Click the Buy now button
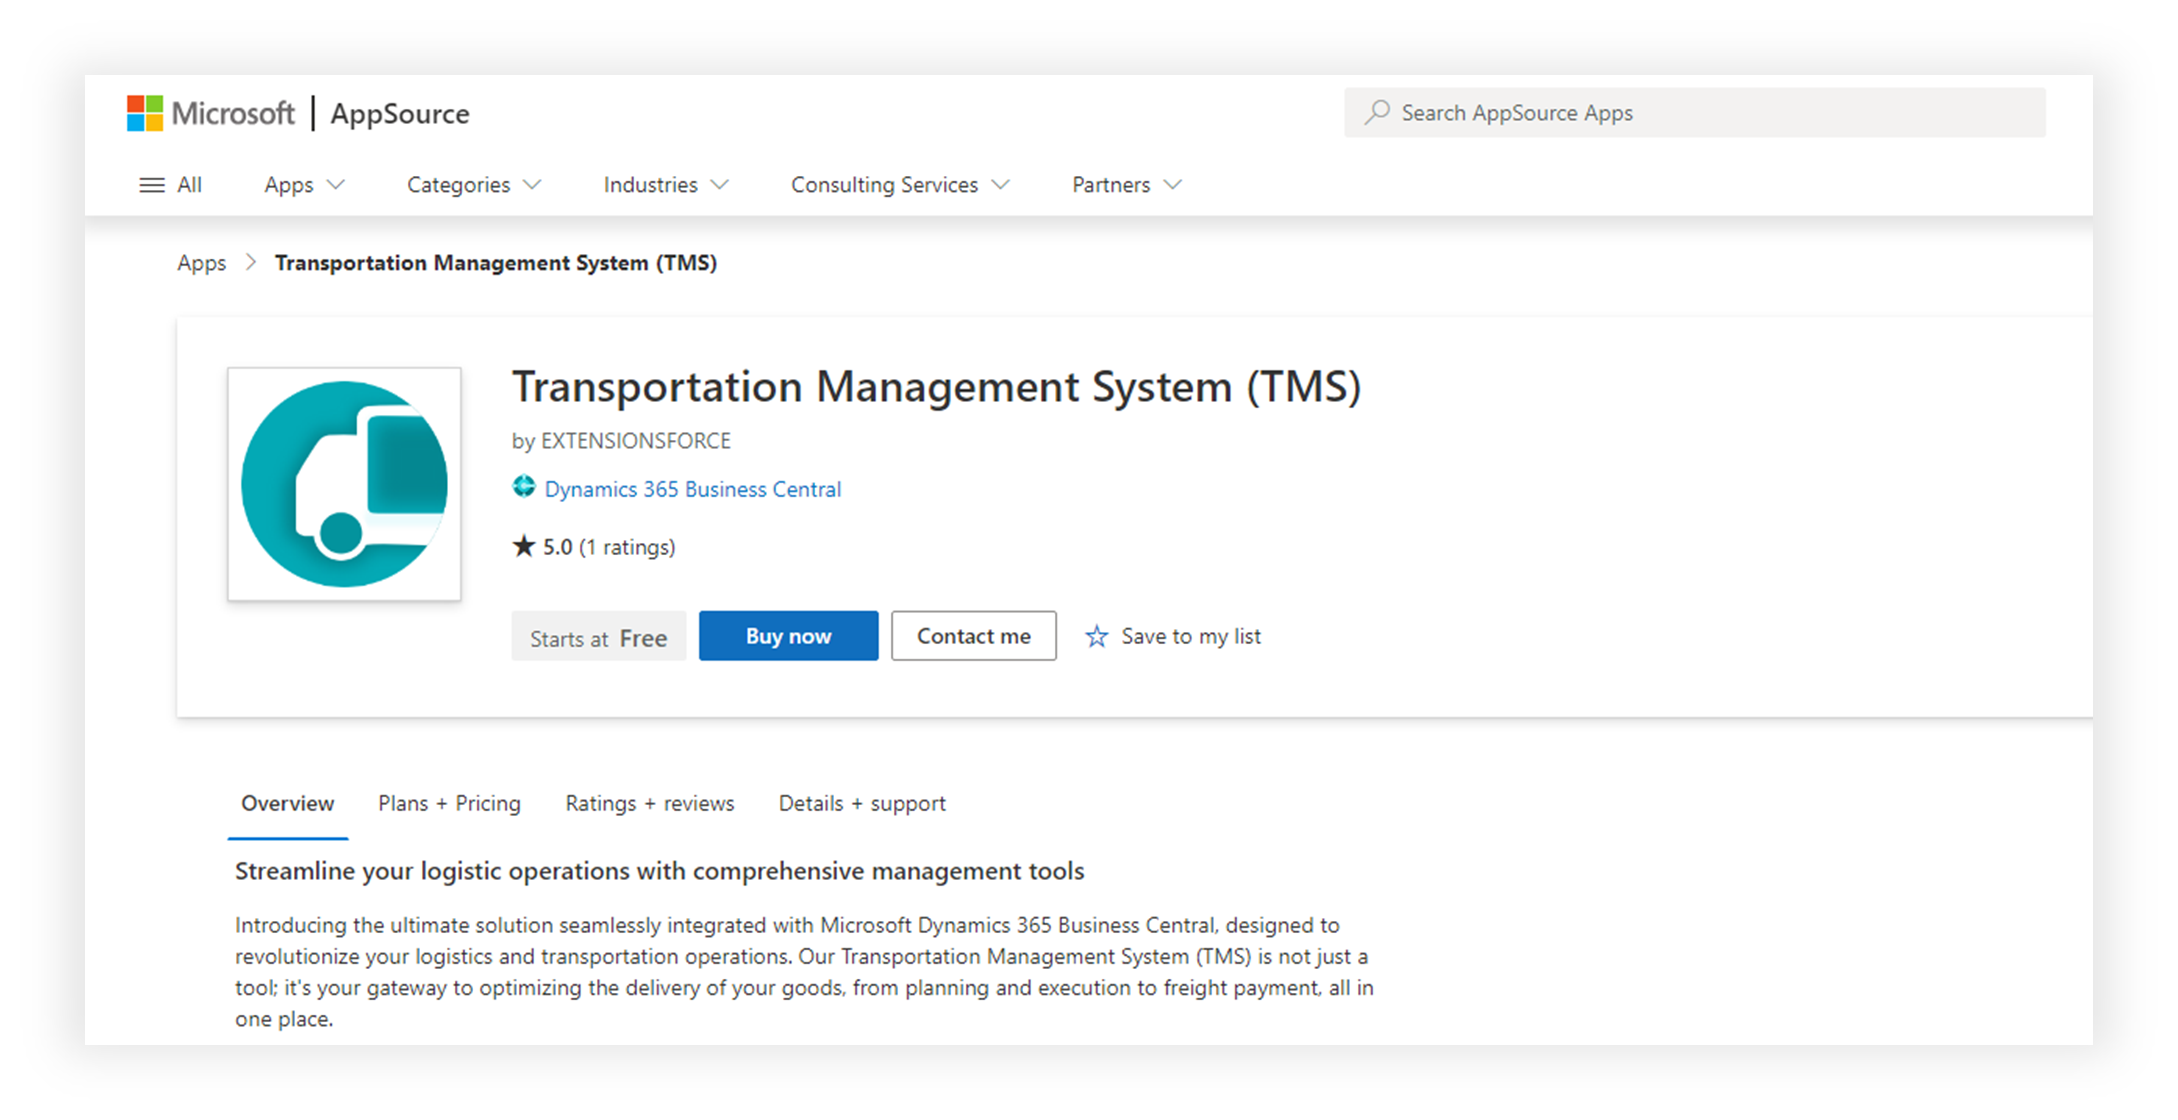2178x1120 pixels. coord(788,635)
